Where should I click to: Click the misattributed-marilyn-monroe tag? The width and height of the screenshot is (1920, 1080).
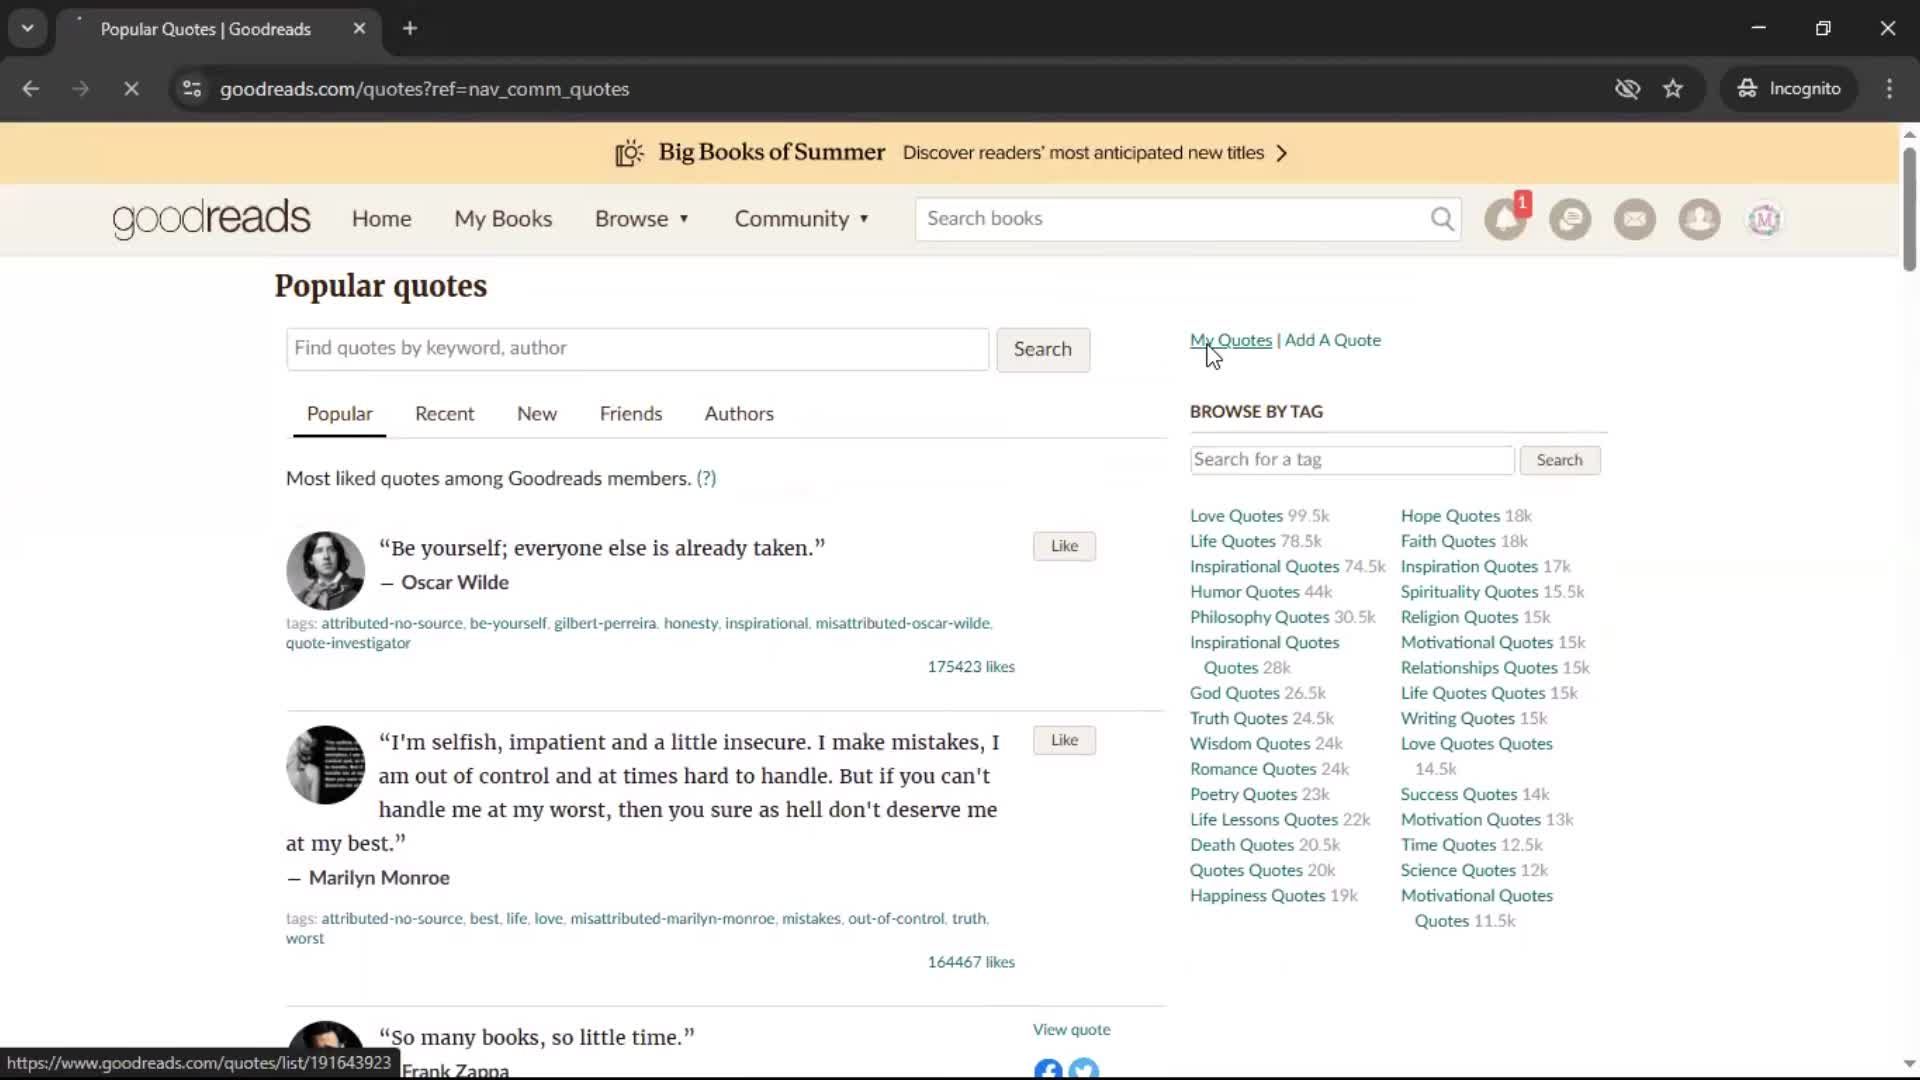coord(672,919)
